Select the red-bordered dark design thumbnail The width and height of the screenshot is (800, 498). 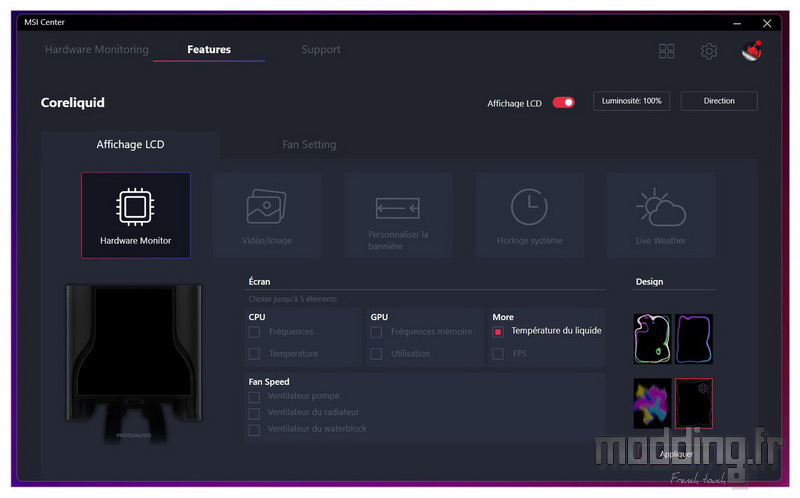point(694,403)
